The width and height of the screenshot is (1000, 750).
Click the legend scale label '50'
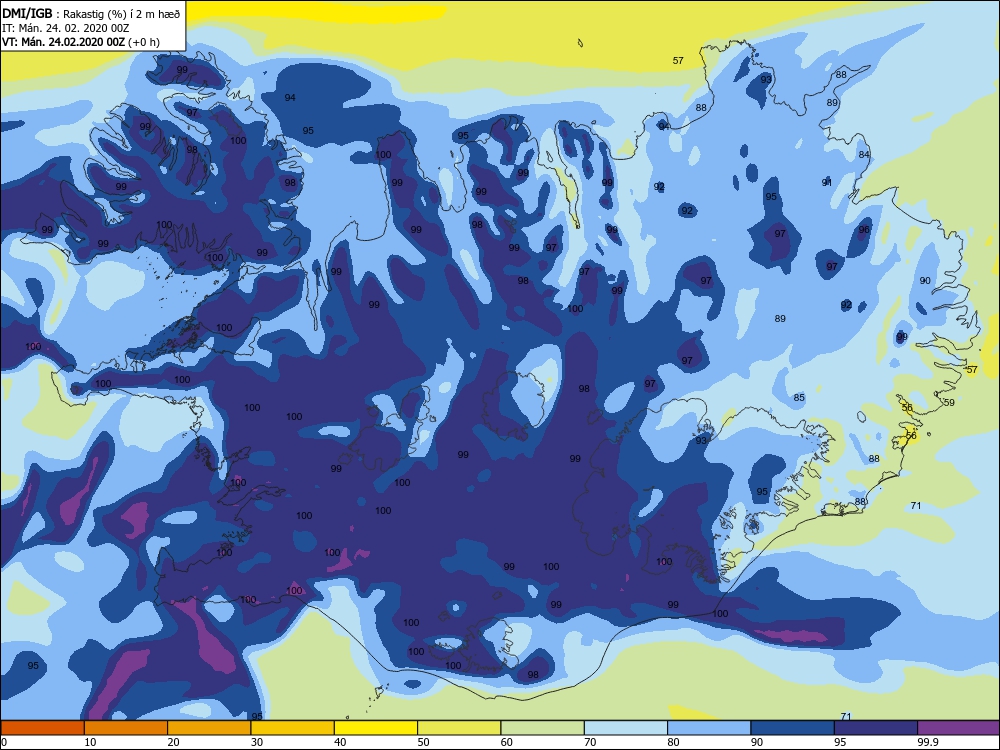click(x=423, y=742)
